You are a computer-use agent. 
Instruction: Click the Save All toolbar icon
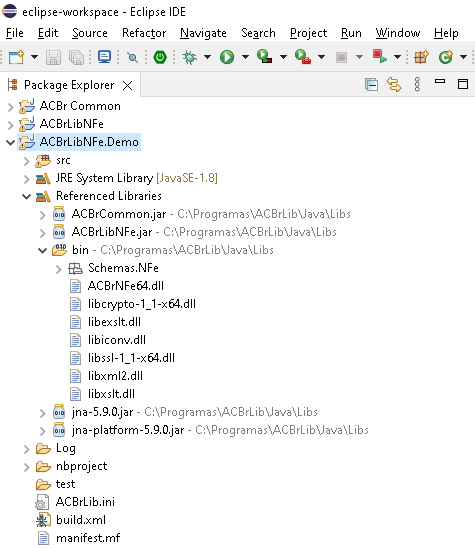click(77, 57)
